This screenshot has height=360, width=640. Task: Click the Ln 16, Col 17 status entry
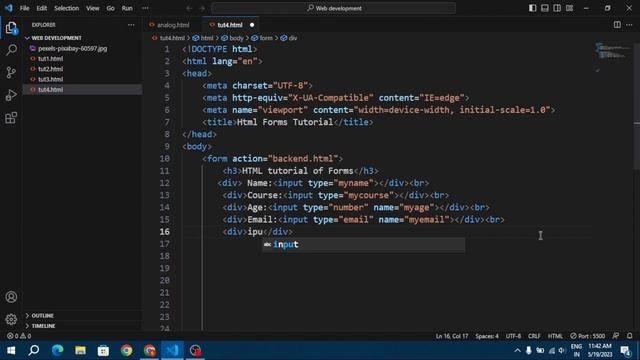(452, 336)
